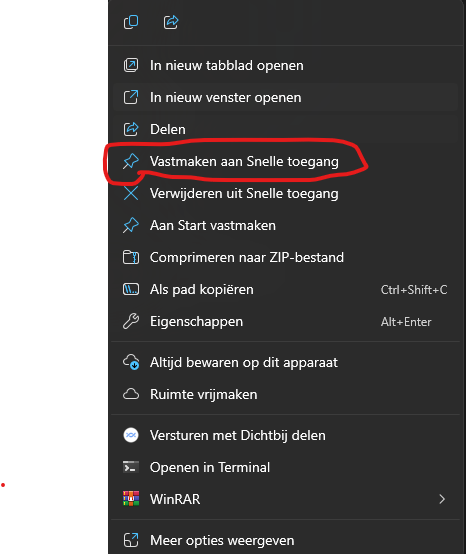Click the pin icon for Snelle toegang
This screenshot has height=554, width=466.
click(131, 161)
